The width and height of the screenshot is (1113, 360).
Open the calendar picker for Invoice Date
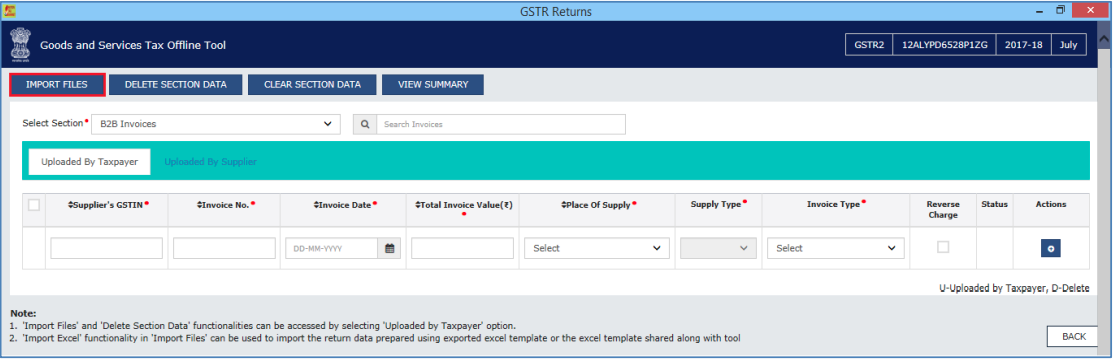tap(389, 249)
